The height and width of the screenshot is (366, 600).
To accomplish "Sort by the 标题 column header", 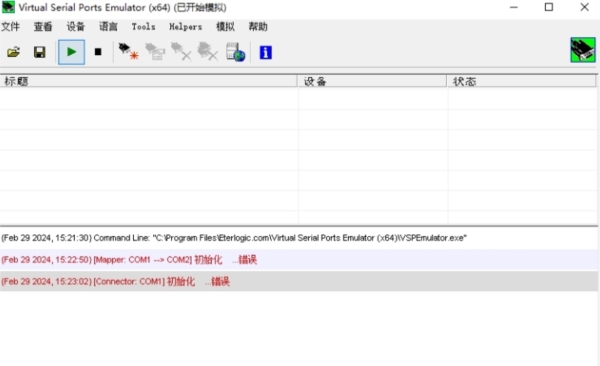I will pyautogui.click(x=148, y=81).
